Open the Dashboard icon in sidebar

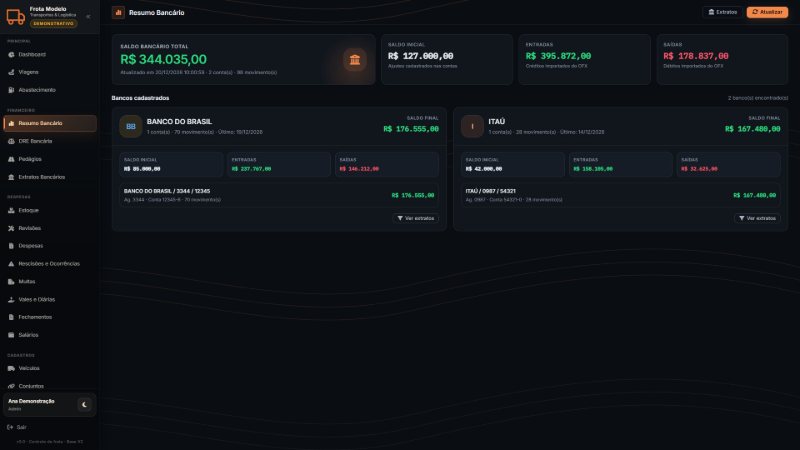coord(11,55)
